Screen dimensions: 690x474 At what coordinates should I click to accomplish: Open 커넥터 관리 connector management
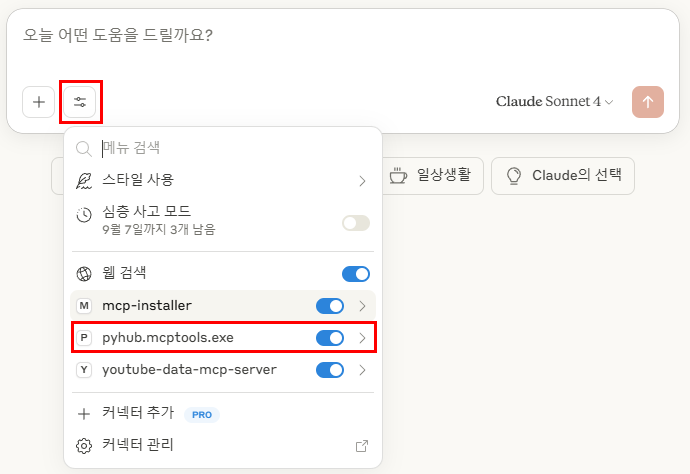223,445
